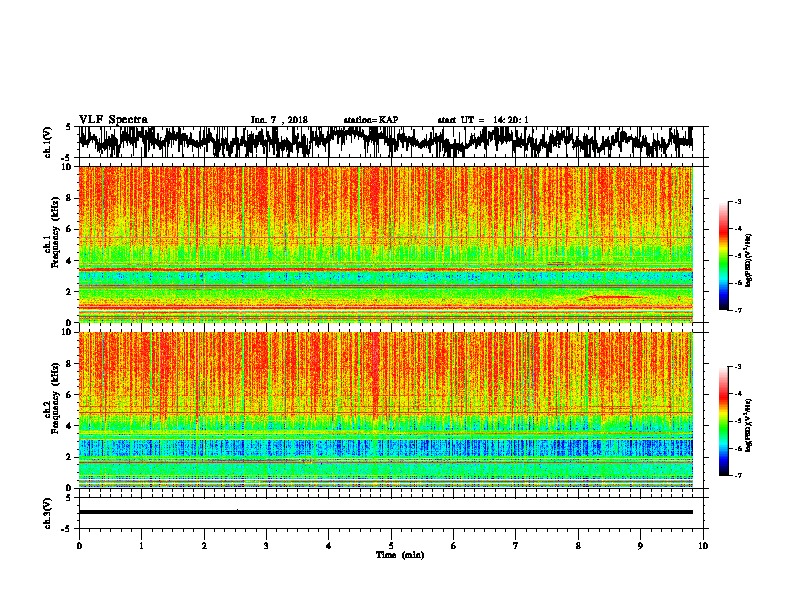The height and width of the screenshot is (612, 792).
Task: Click the ch.2 spectrogram "8" kHz tick label
Action: pos(70,364)
